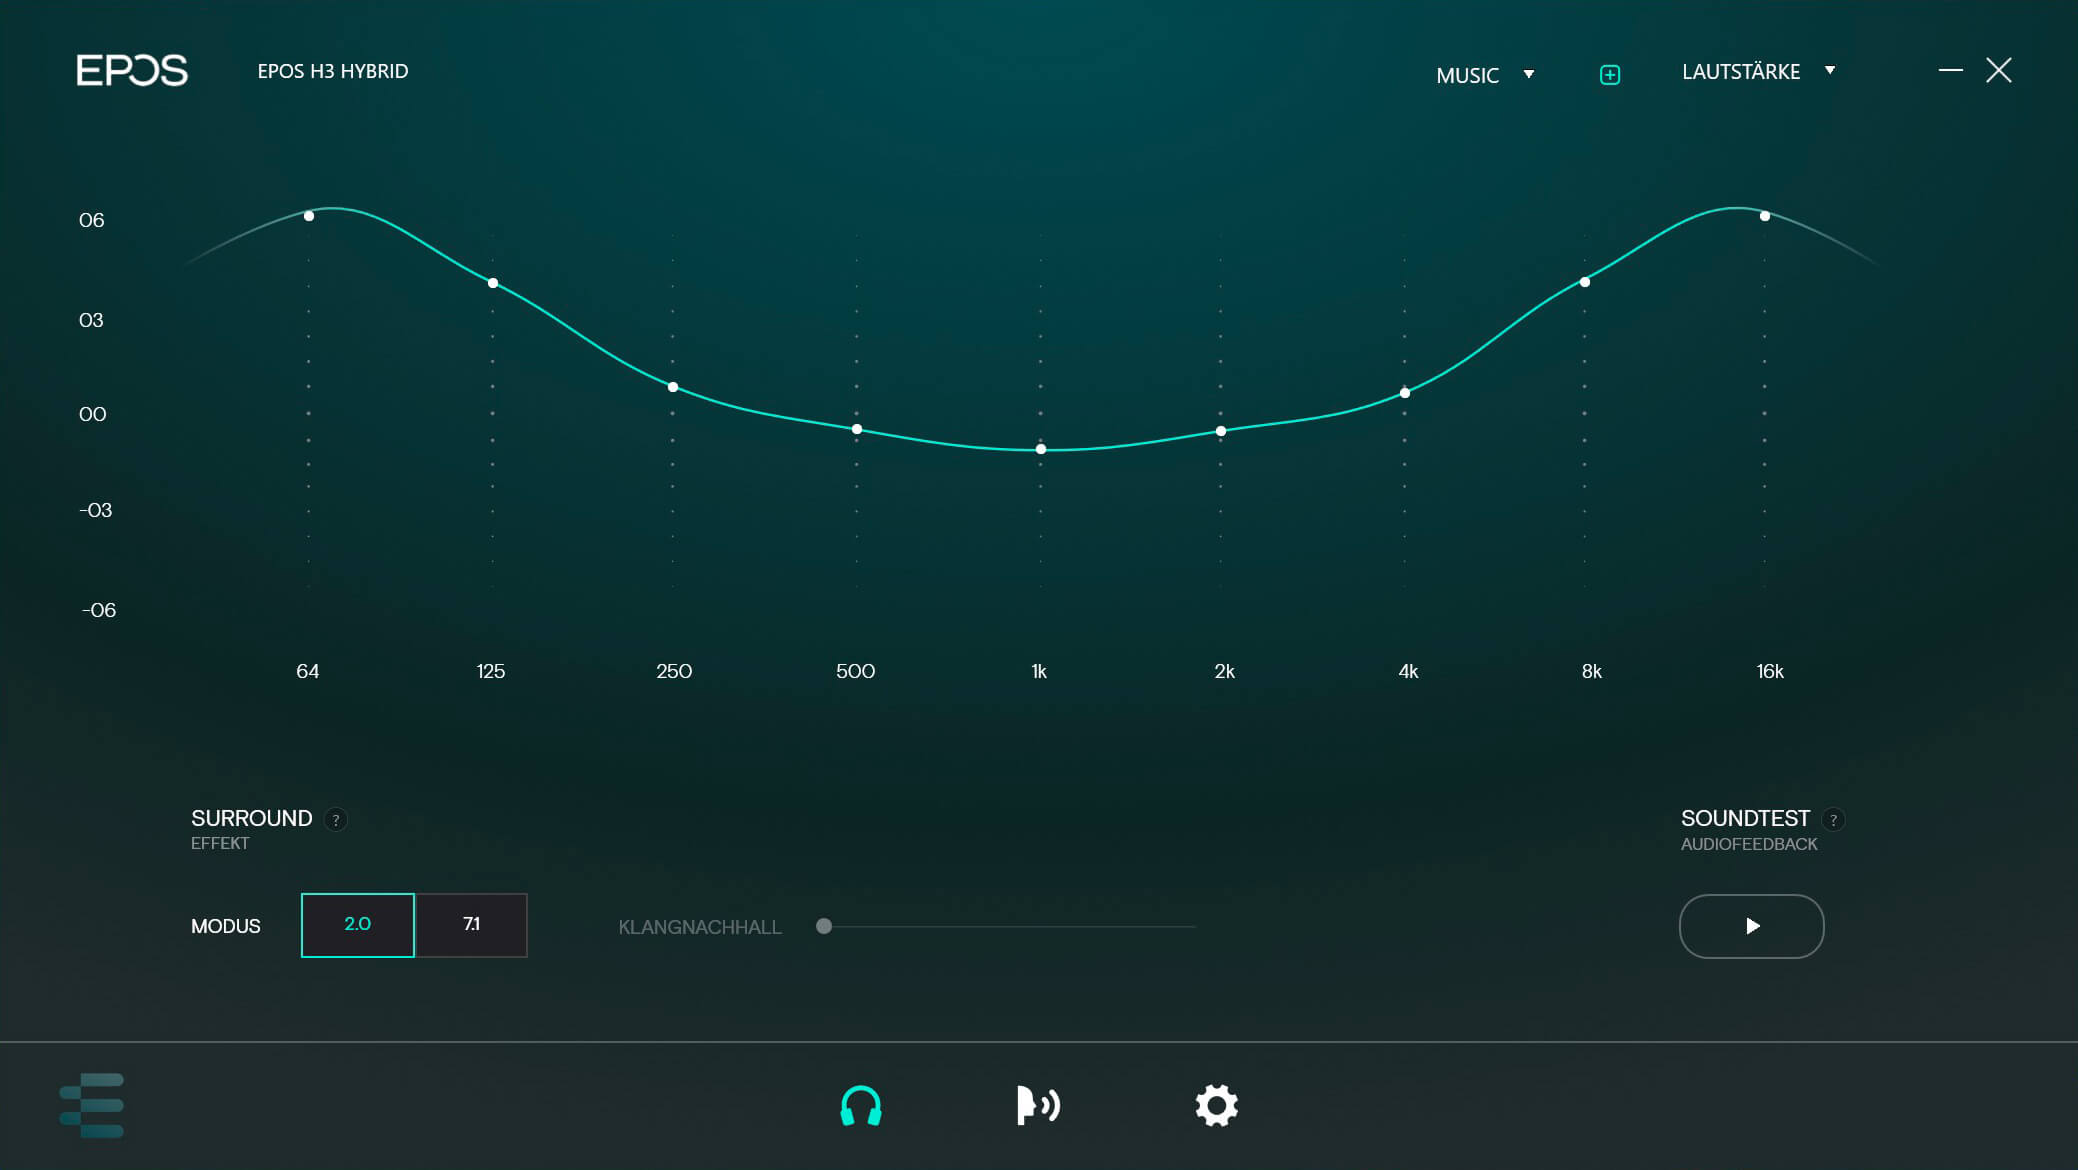Screen dimensions: 2078x1170
Task: Open the gear settings page
Action: 1216,1106
